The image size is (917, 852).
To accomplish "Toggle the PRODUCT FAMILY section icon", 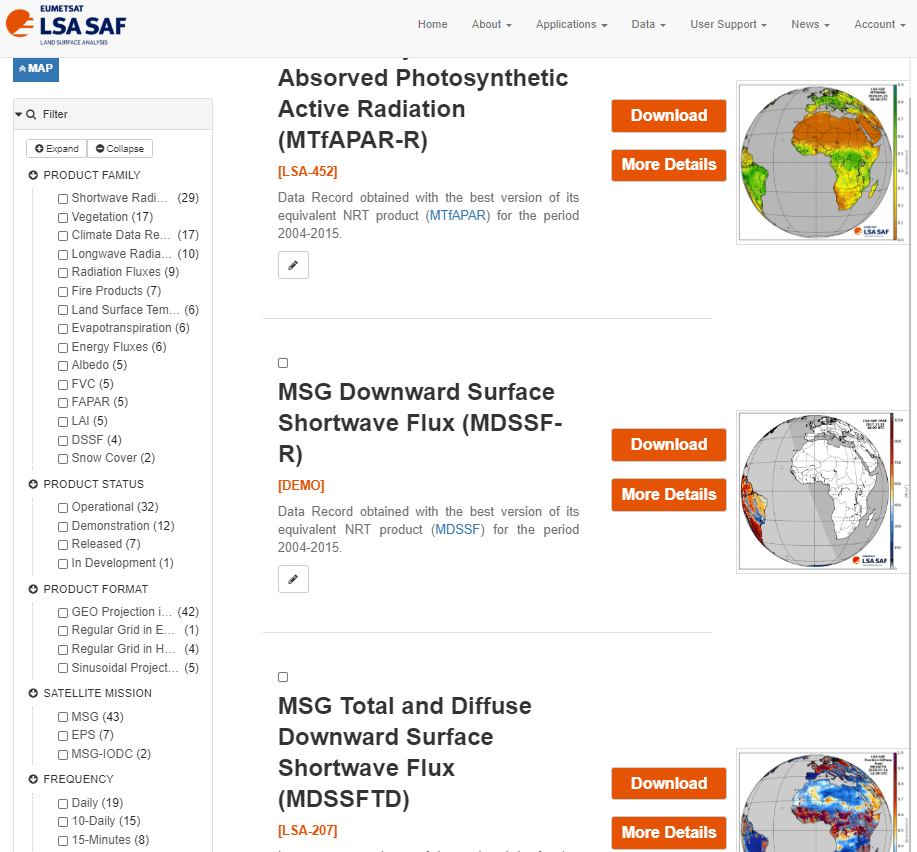I will pyautogui.click(x=33, y=175).
